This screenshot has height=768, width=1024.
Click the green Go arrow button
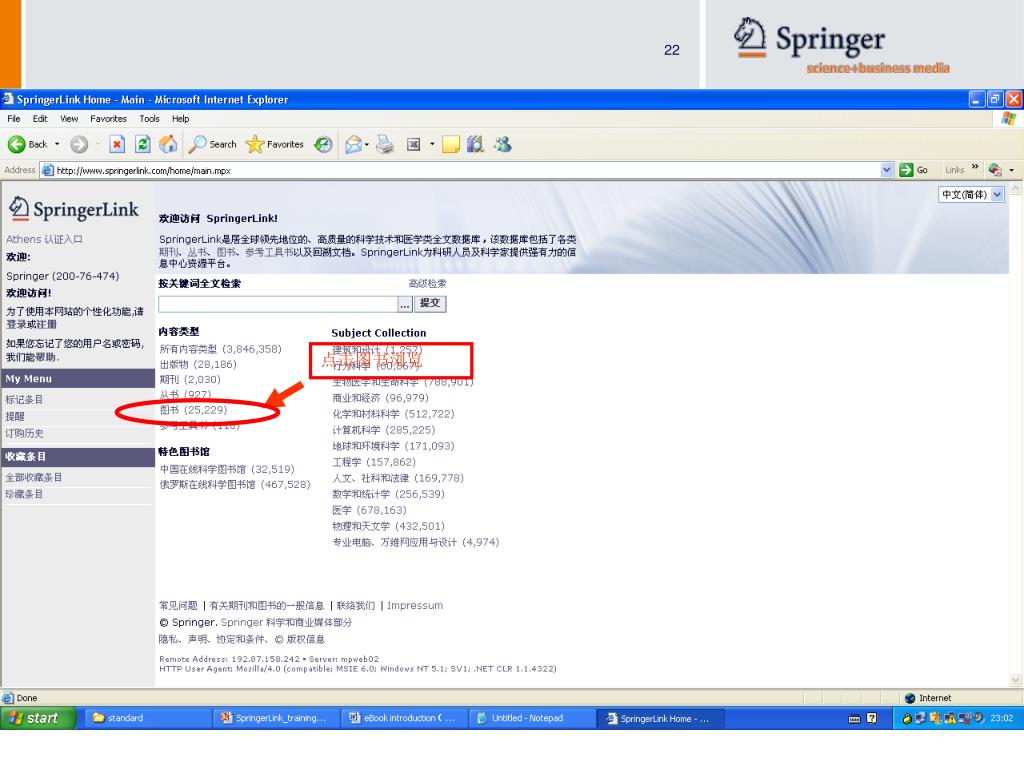tap(906, 170)
